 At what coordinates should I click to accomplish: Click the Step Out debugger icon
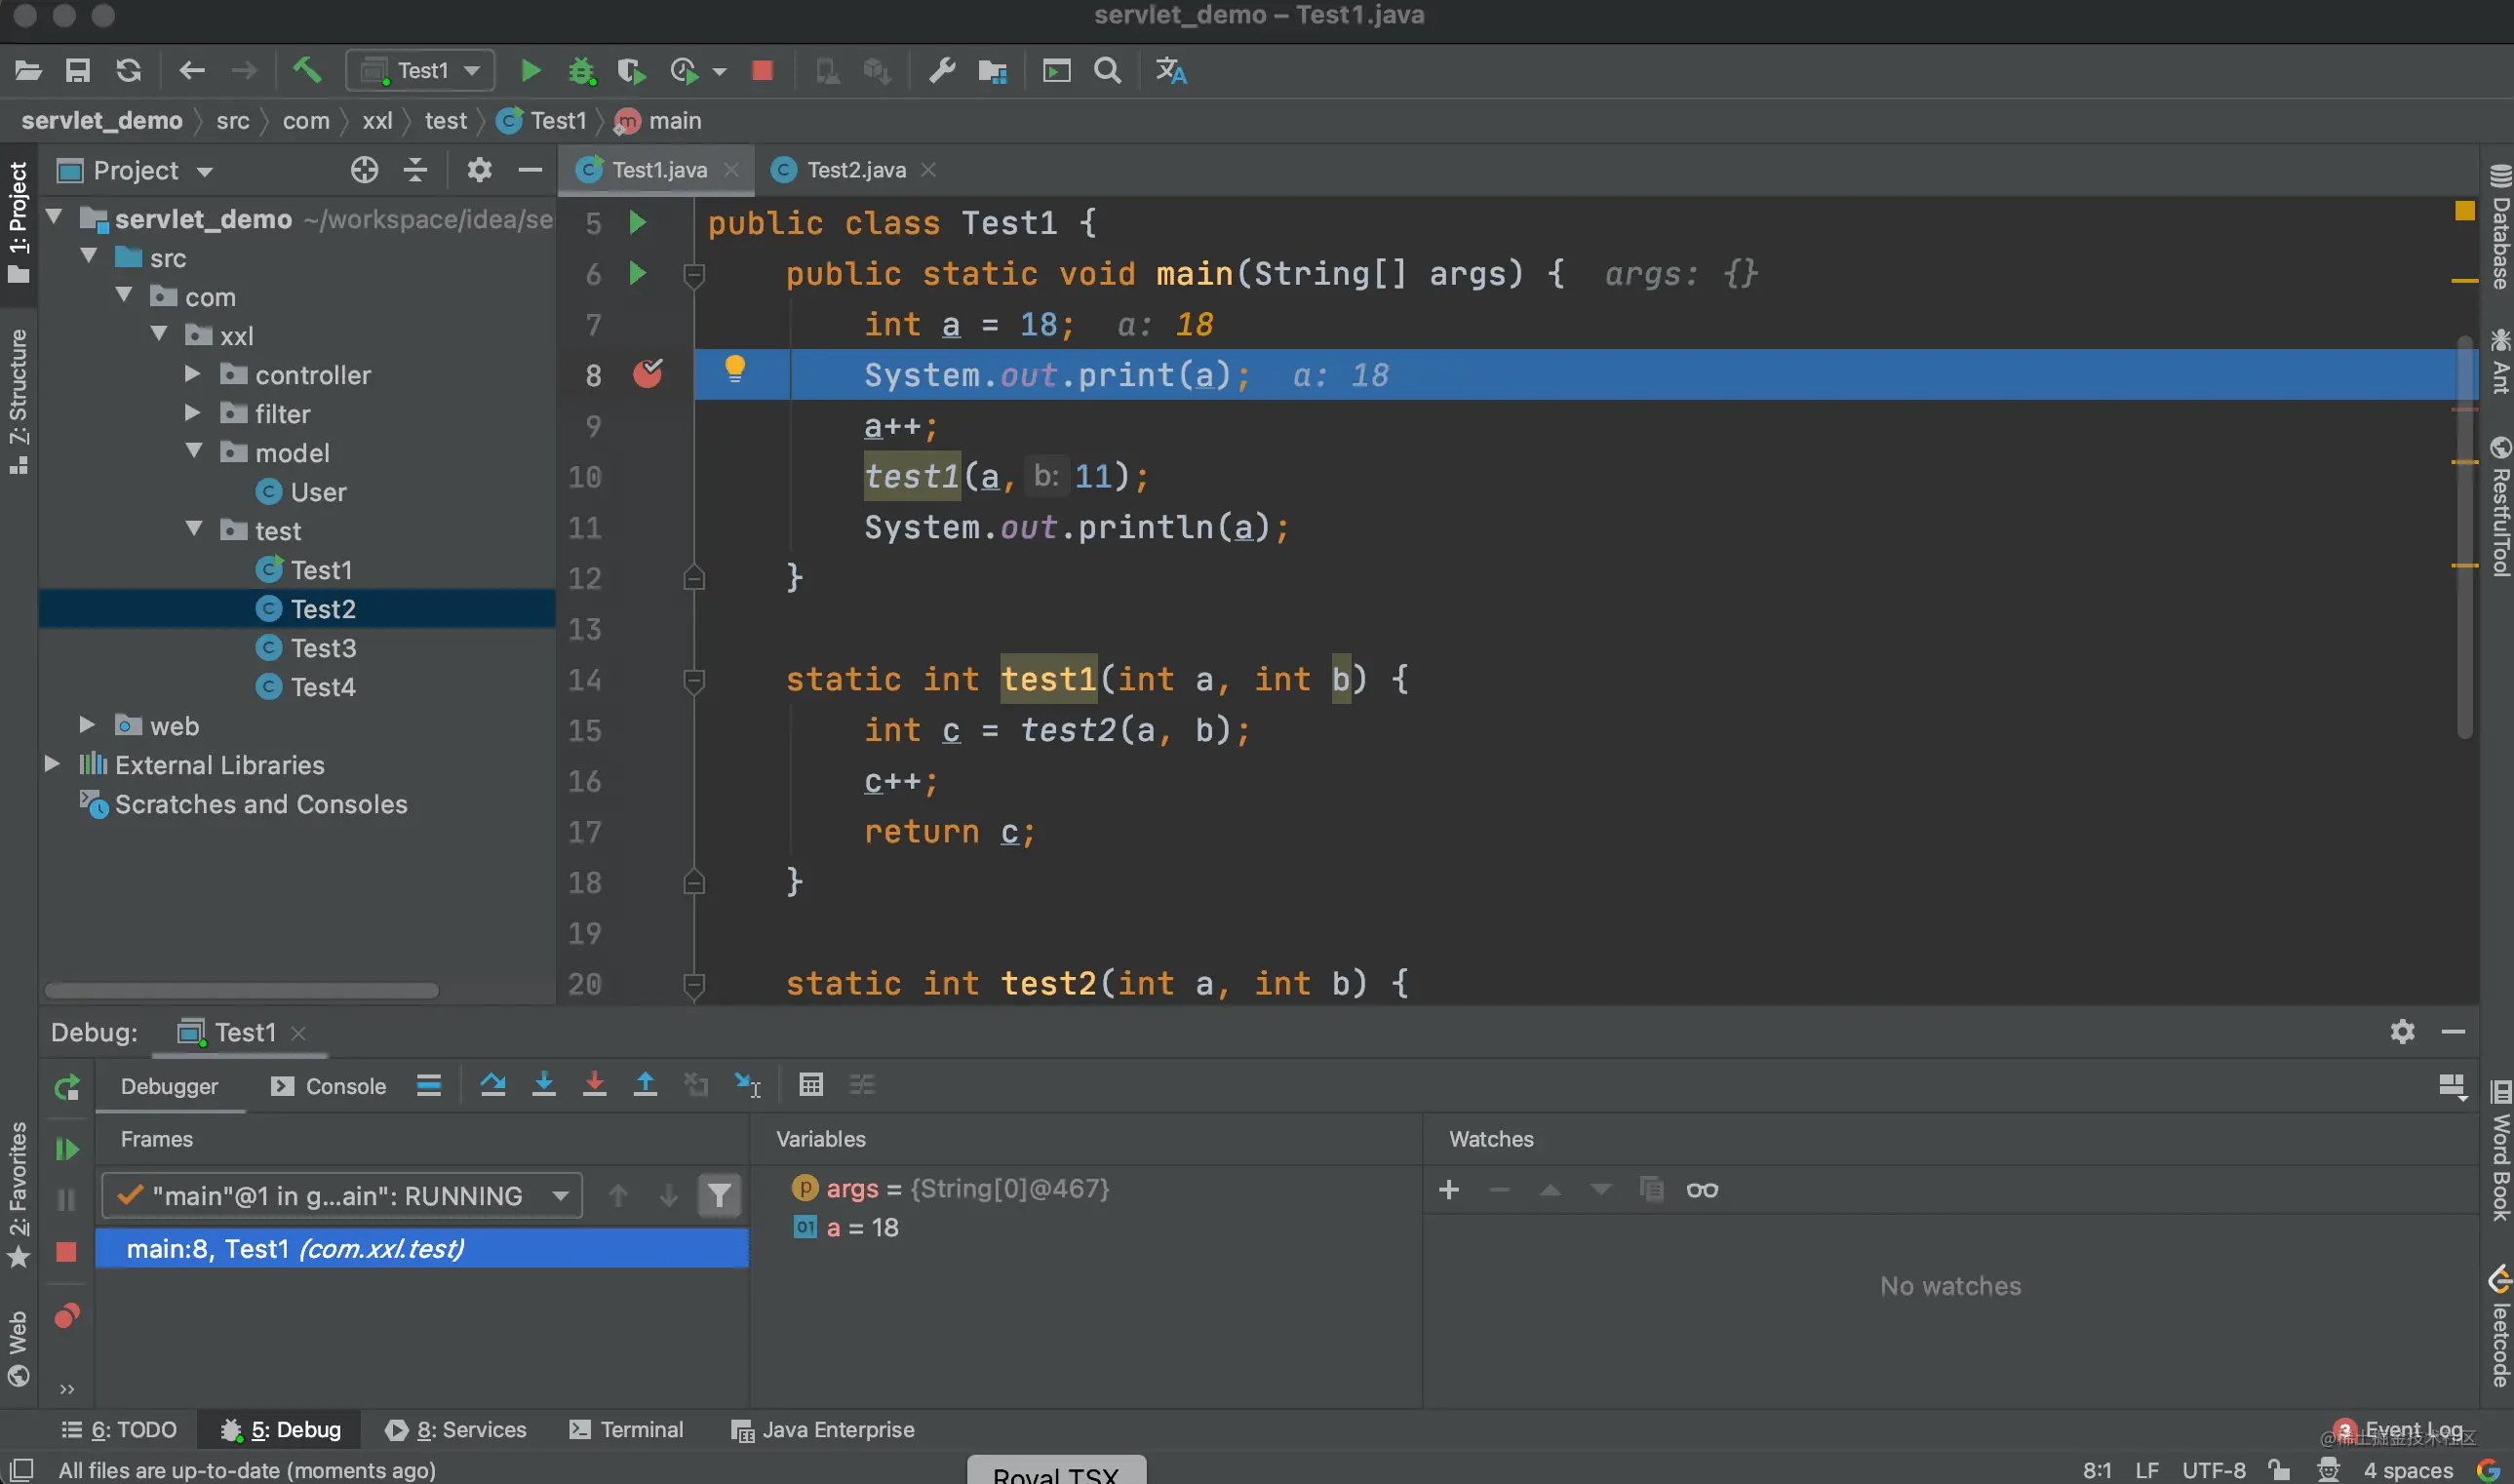pos(645,1085)
